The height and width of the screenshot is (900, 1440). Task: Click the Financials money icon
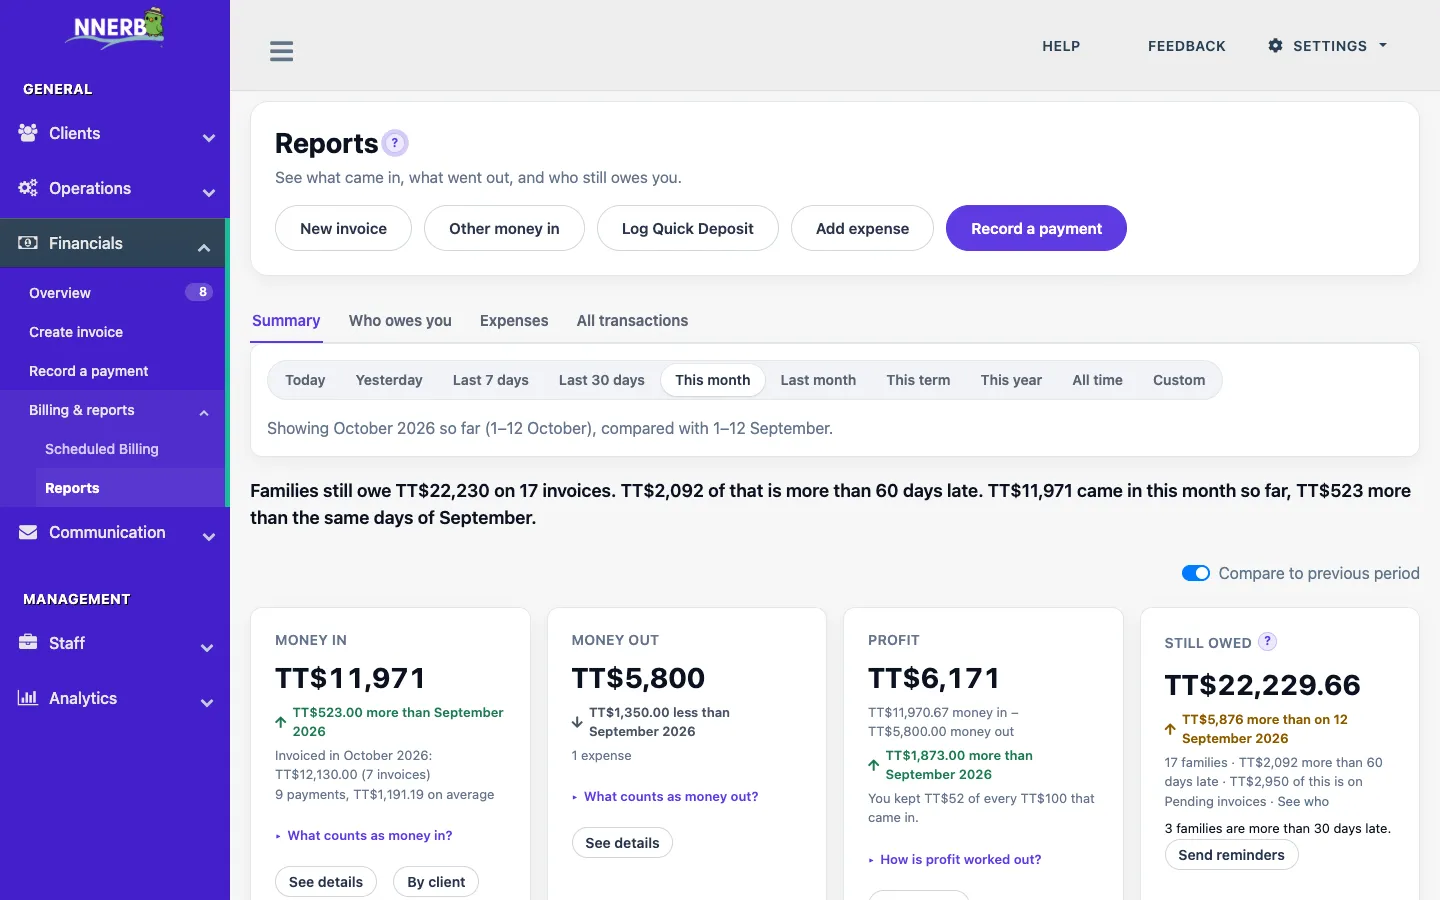tap(28, 243)
